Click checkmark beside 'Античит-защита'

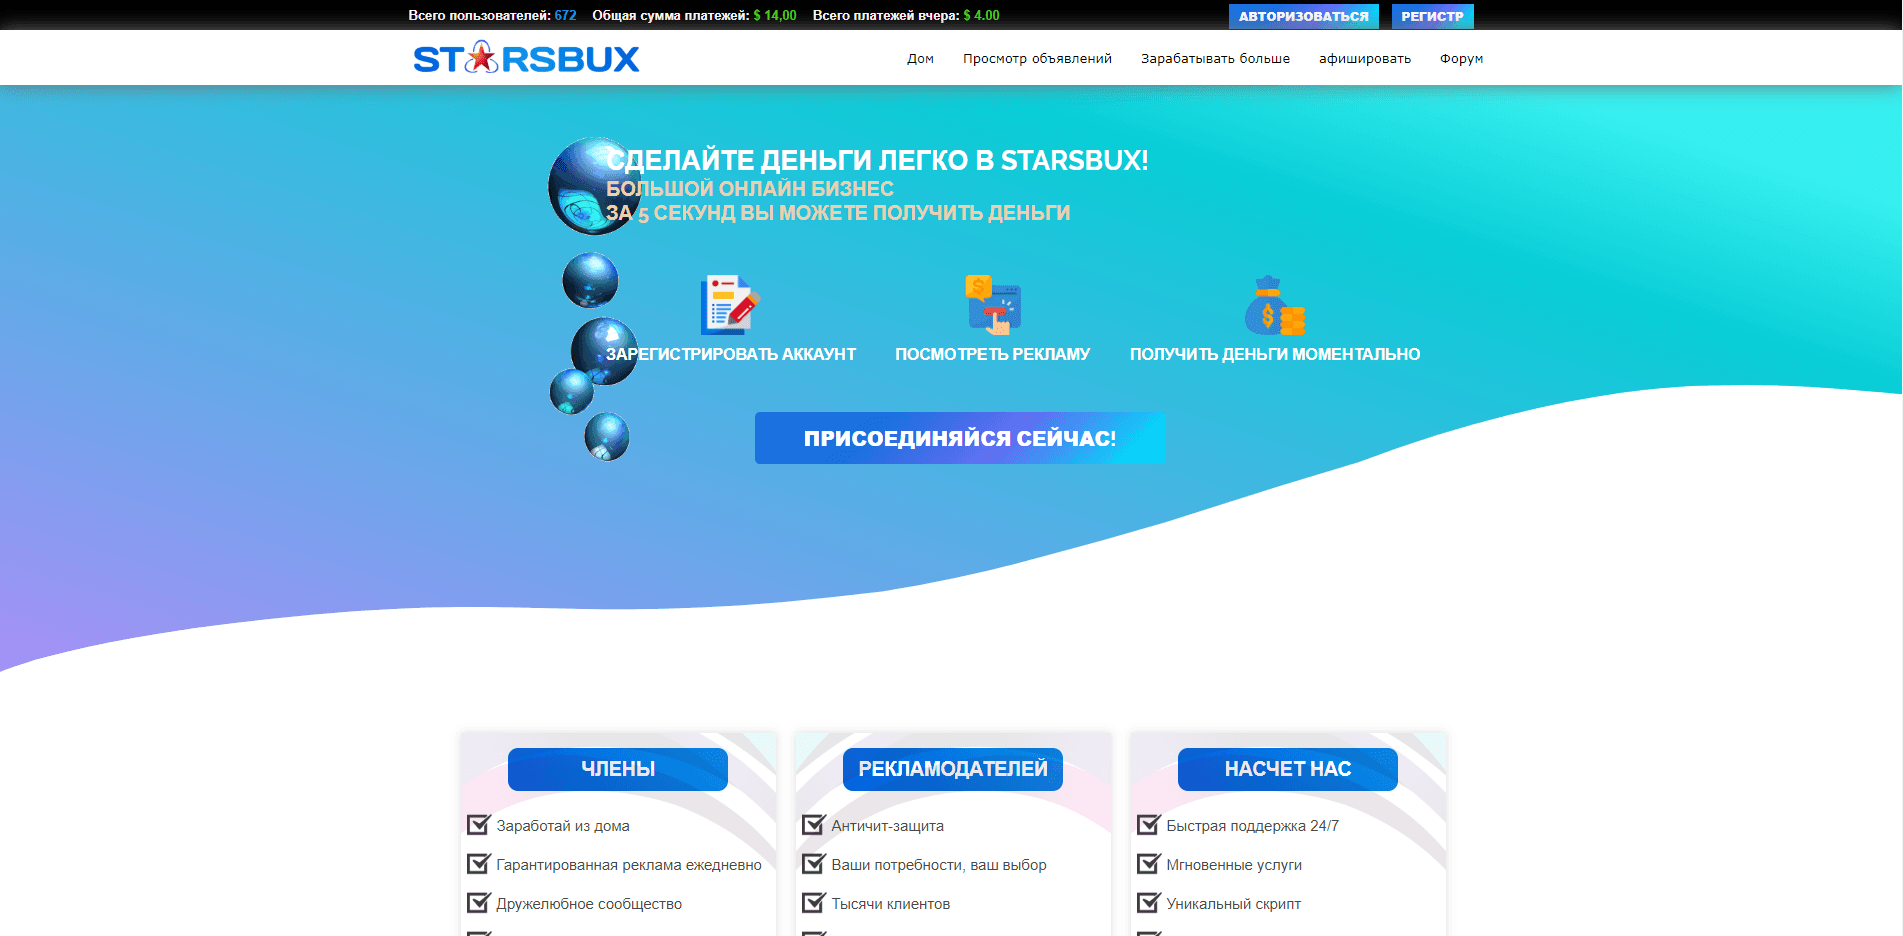[x=814, y=825]
